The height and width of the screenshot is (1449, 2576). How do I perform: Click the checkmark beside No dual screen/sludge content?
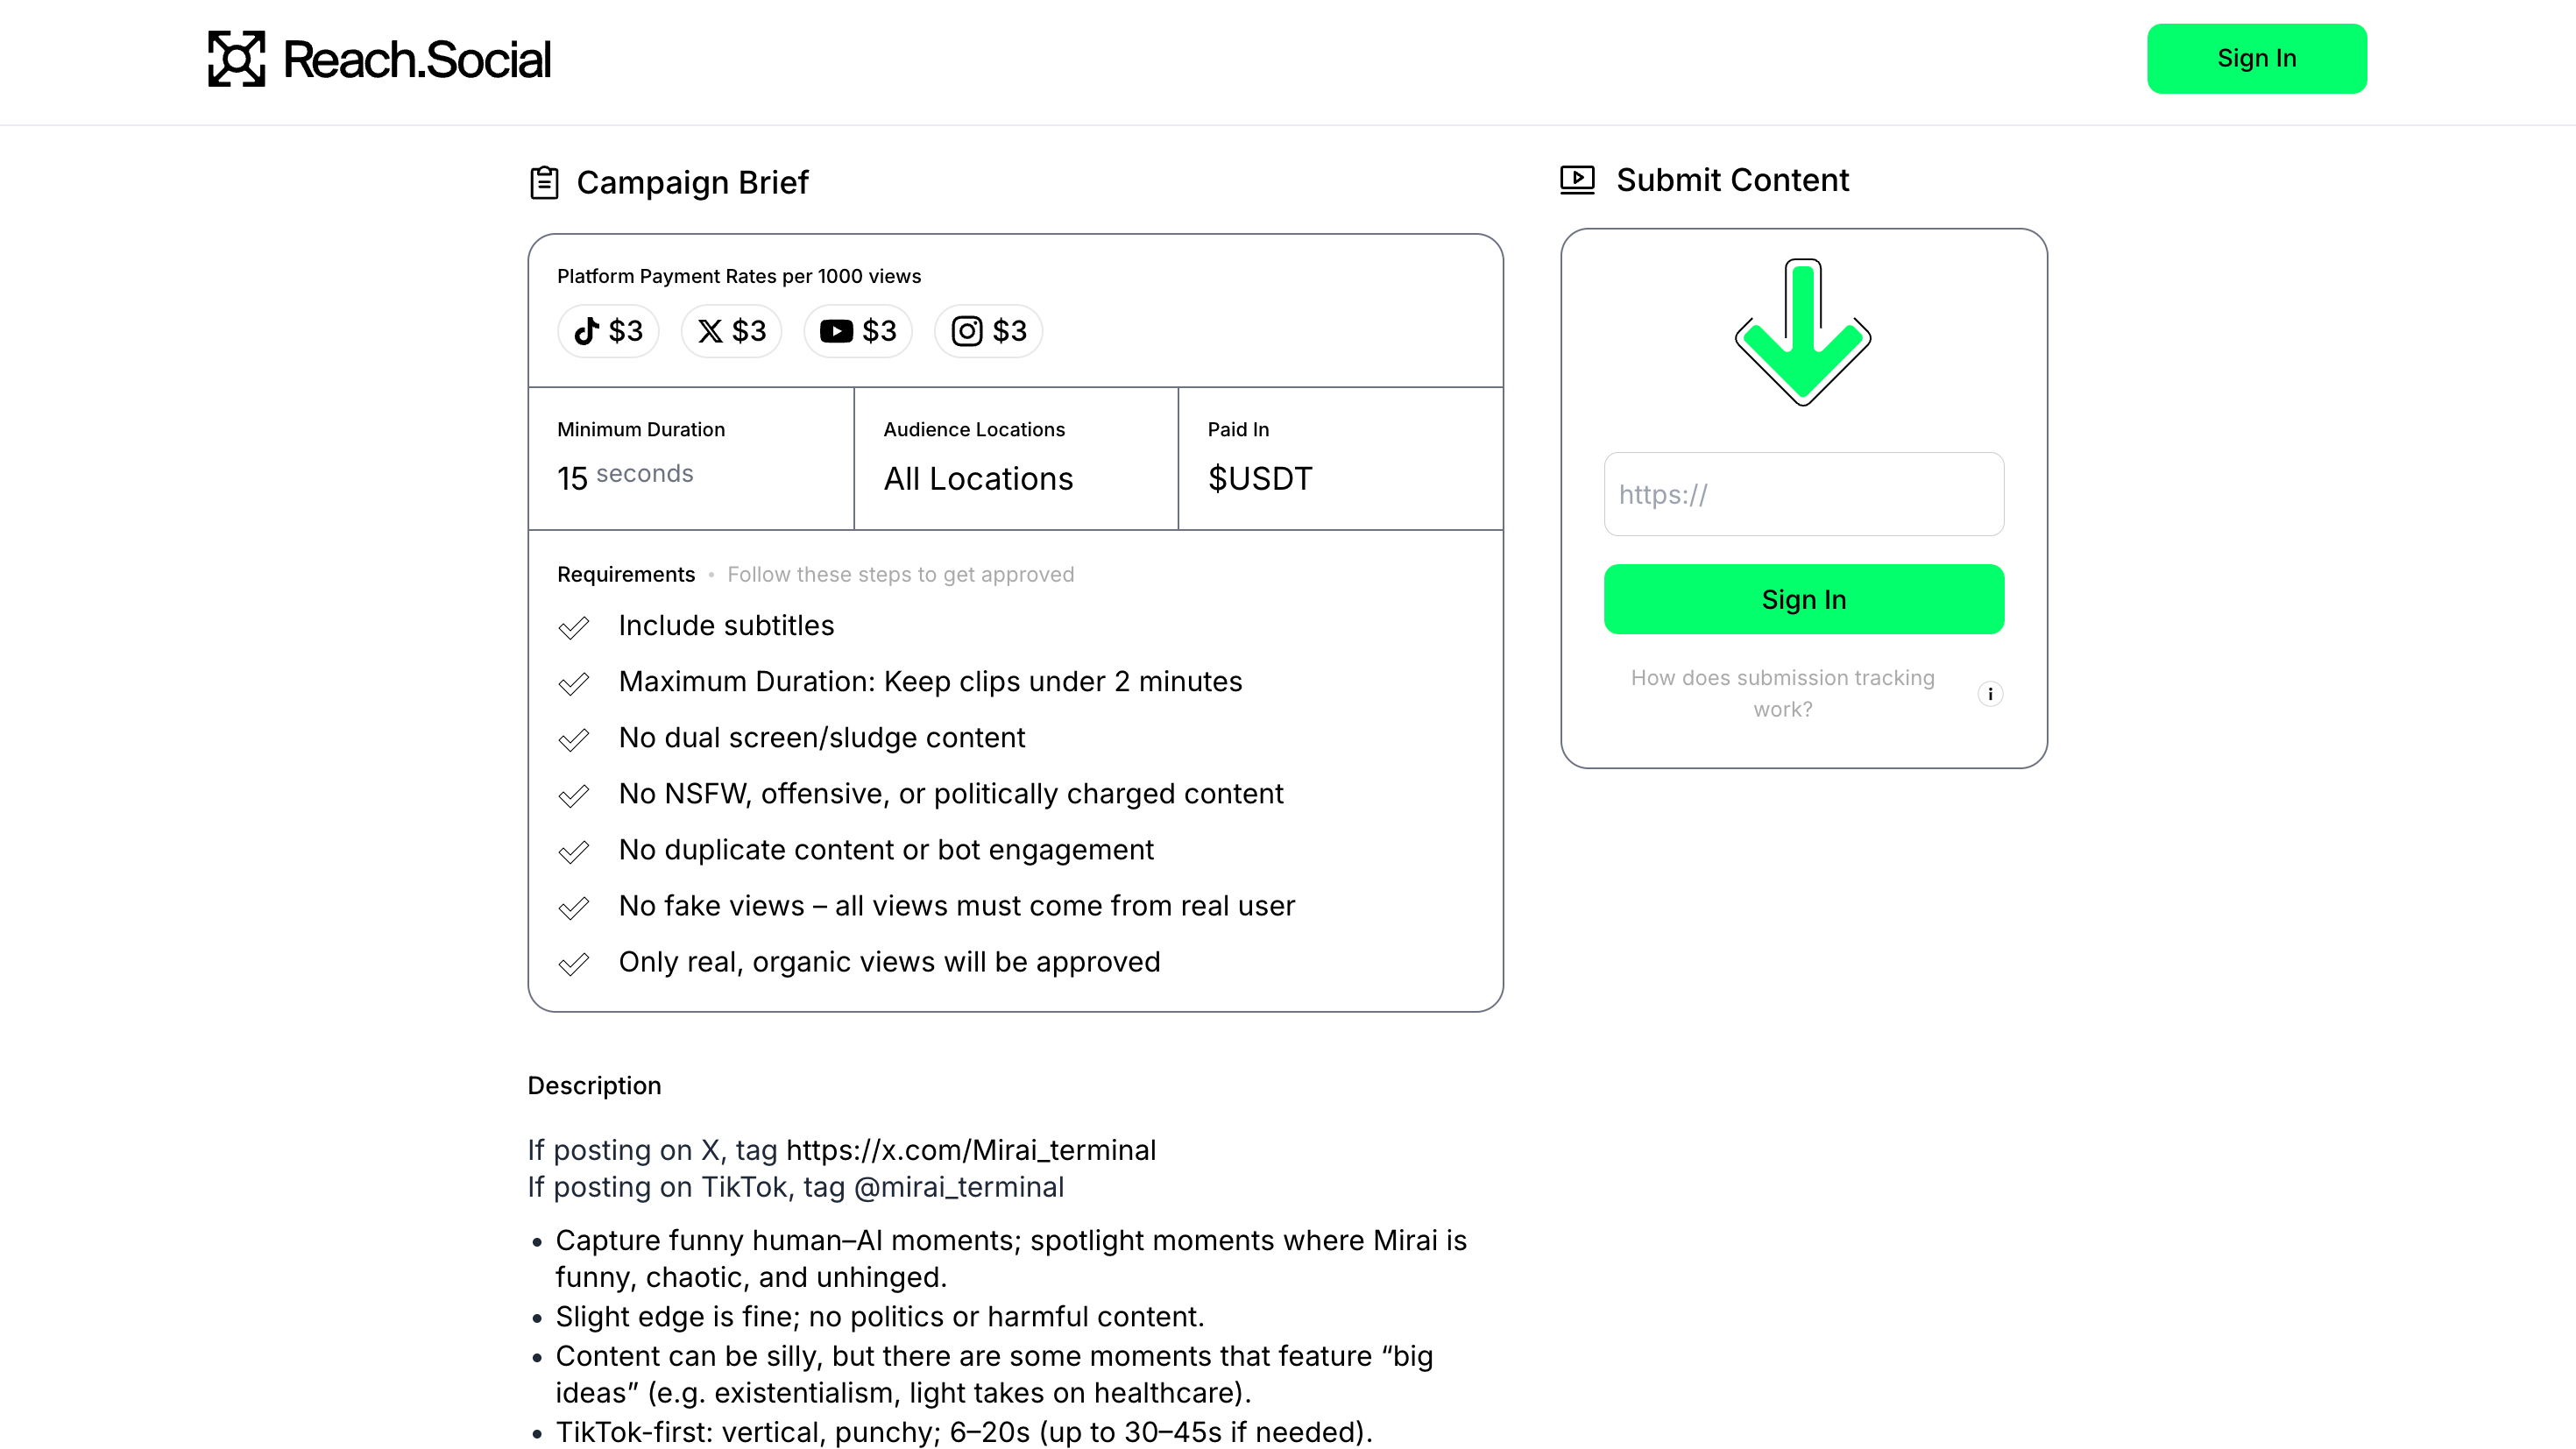tap(574, 740)
